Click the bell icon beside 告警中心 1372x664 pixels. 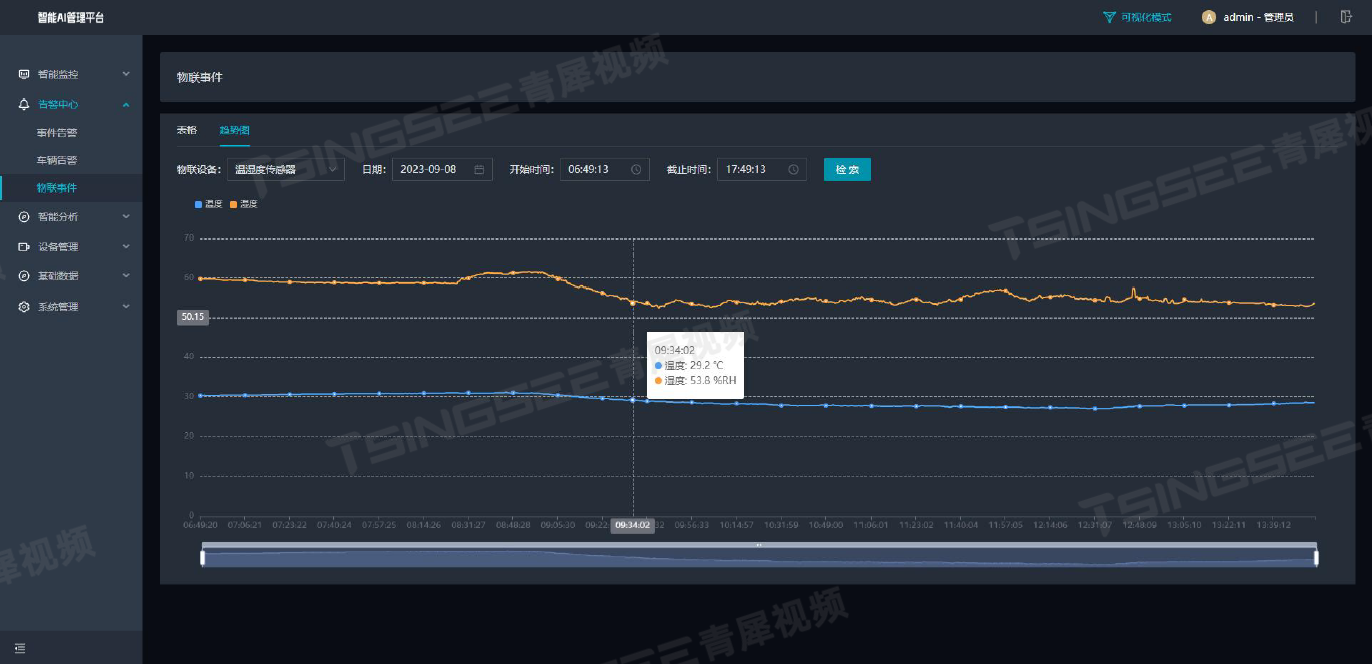24,104
